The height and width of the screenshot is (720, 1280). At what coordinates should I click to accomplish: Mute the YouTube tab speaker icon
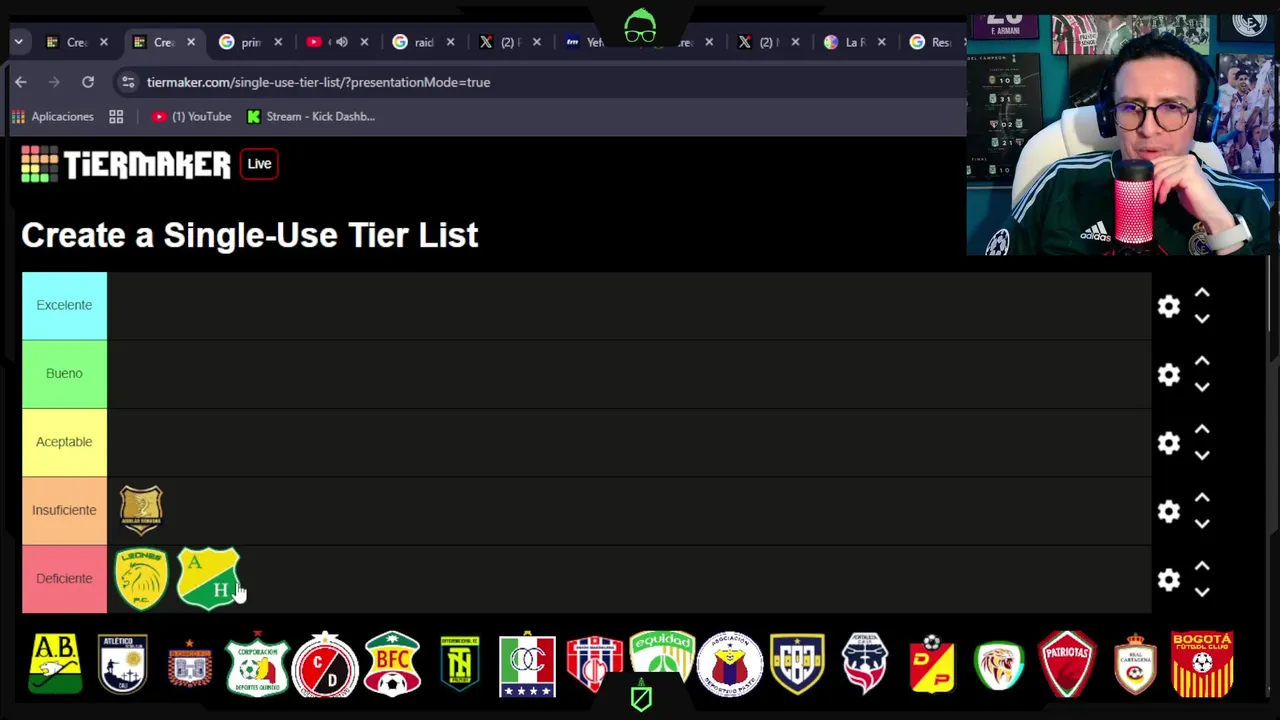342,42
